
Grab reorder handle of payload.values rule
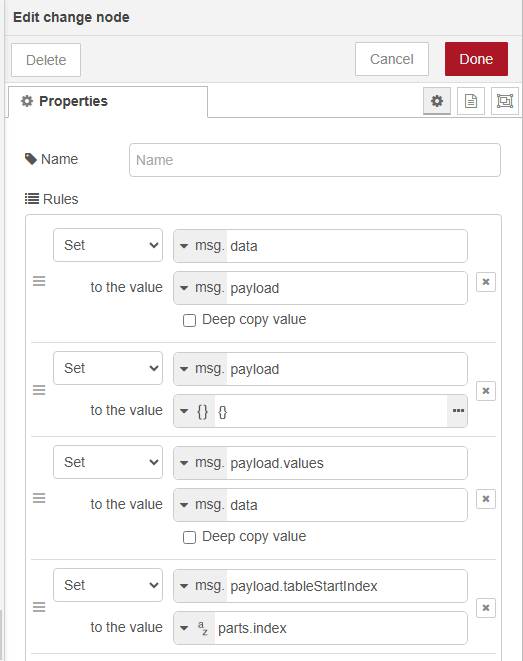click(39, 498)
